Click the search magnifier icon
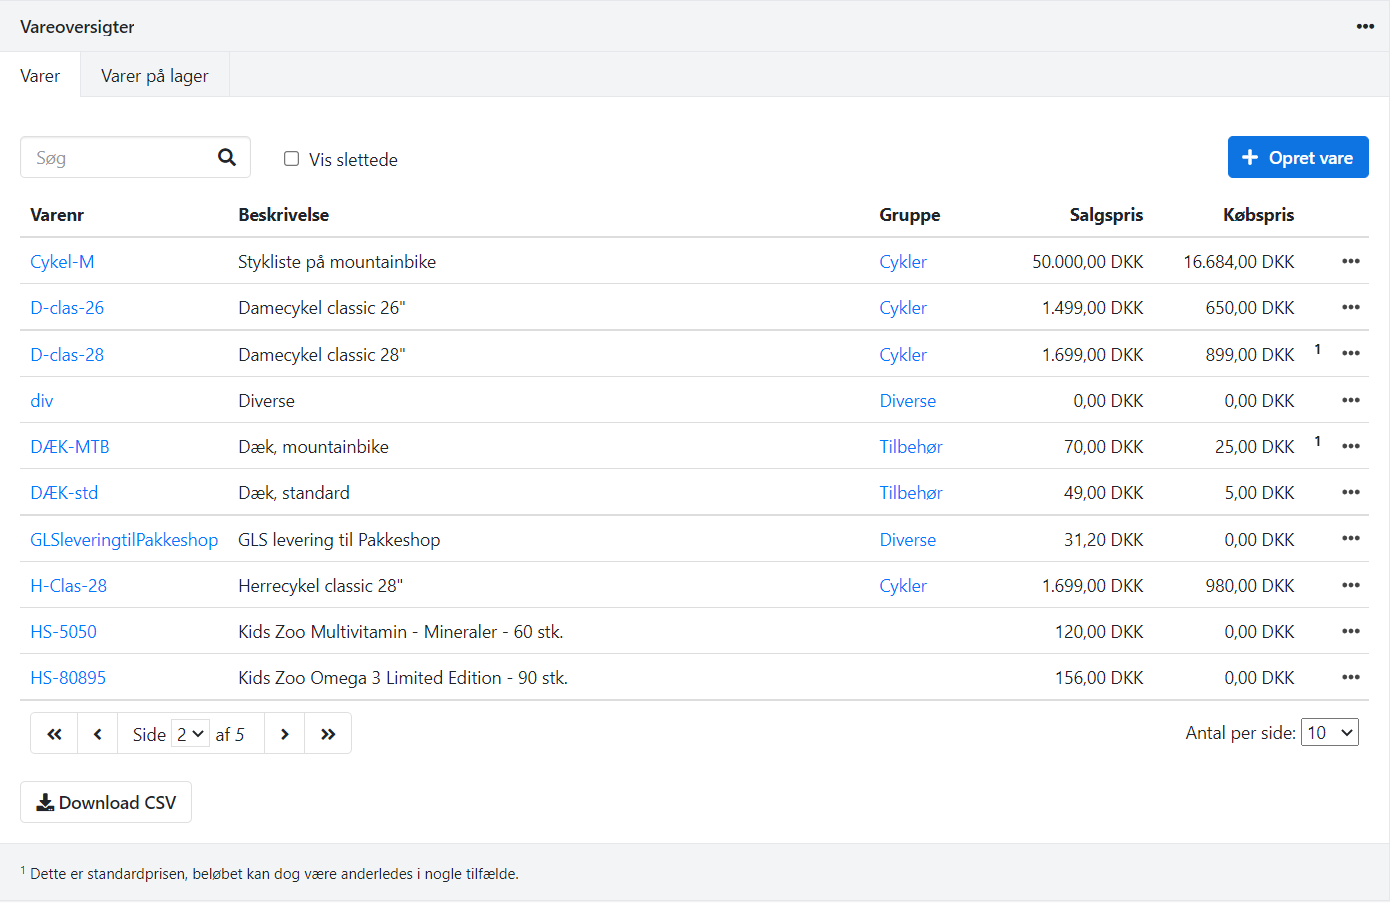This screenshot has width=1394, height=906. (227, 157)
